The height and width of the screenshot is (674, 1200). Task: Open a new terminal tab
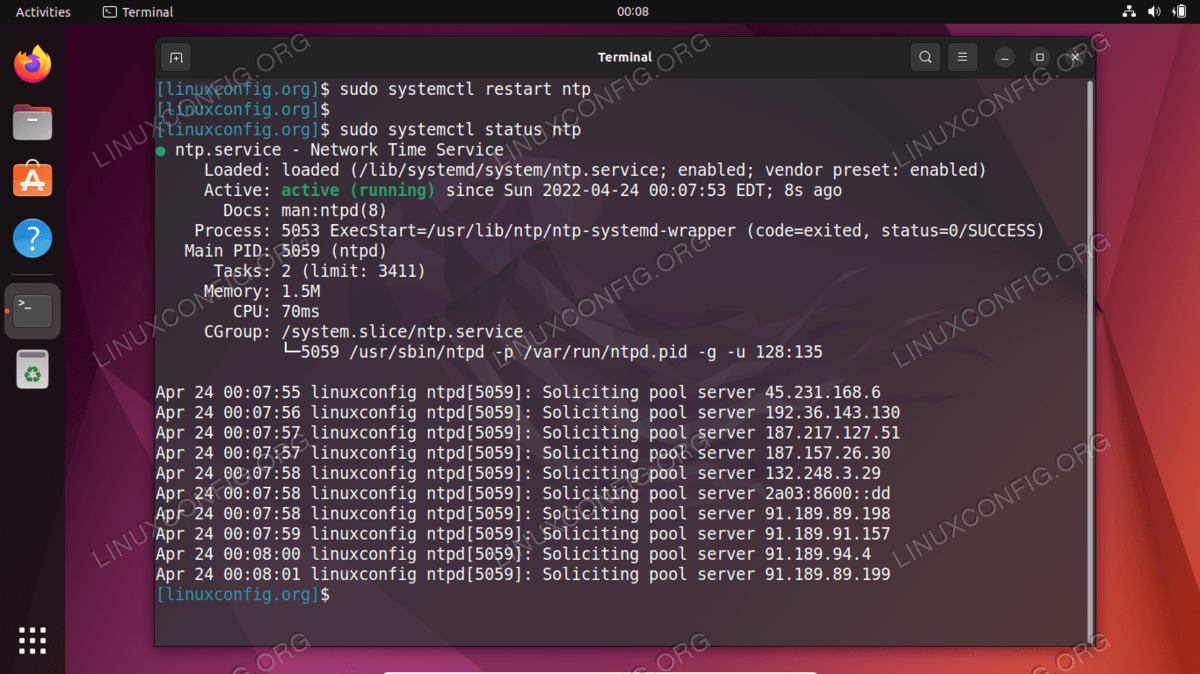coord(175,57)
